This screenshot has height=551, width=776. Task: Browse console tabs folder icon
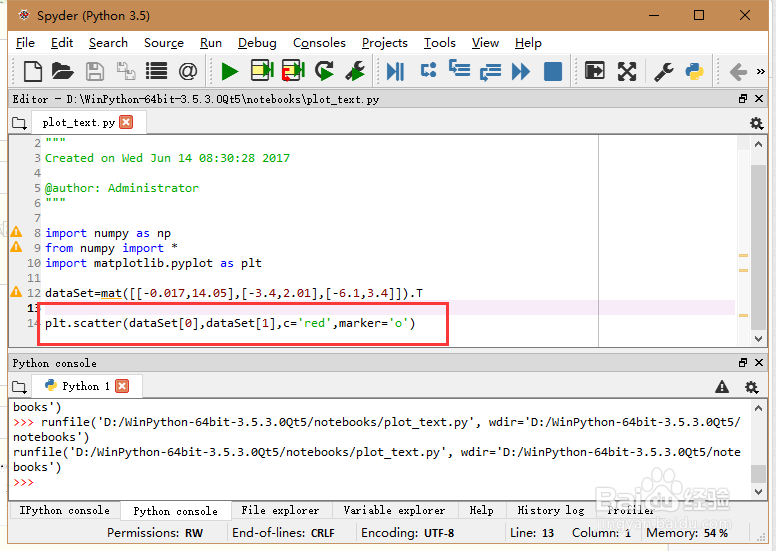[19, 386]
